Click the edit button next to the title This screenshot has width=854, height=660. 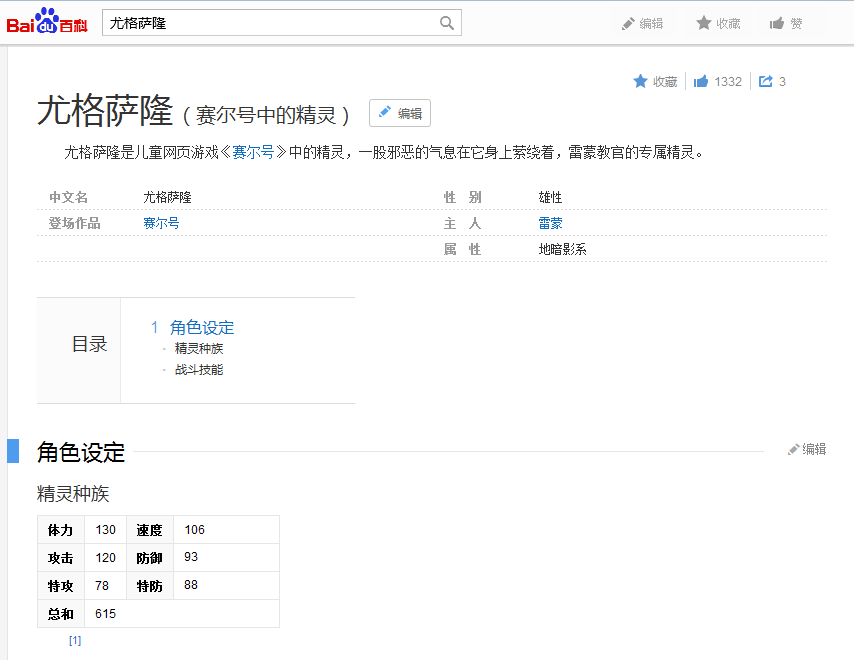[399, 113]
